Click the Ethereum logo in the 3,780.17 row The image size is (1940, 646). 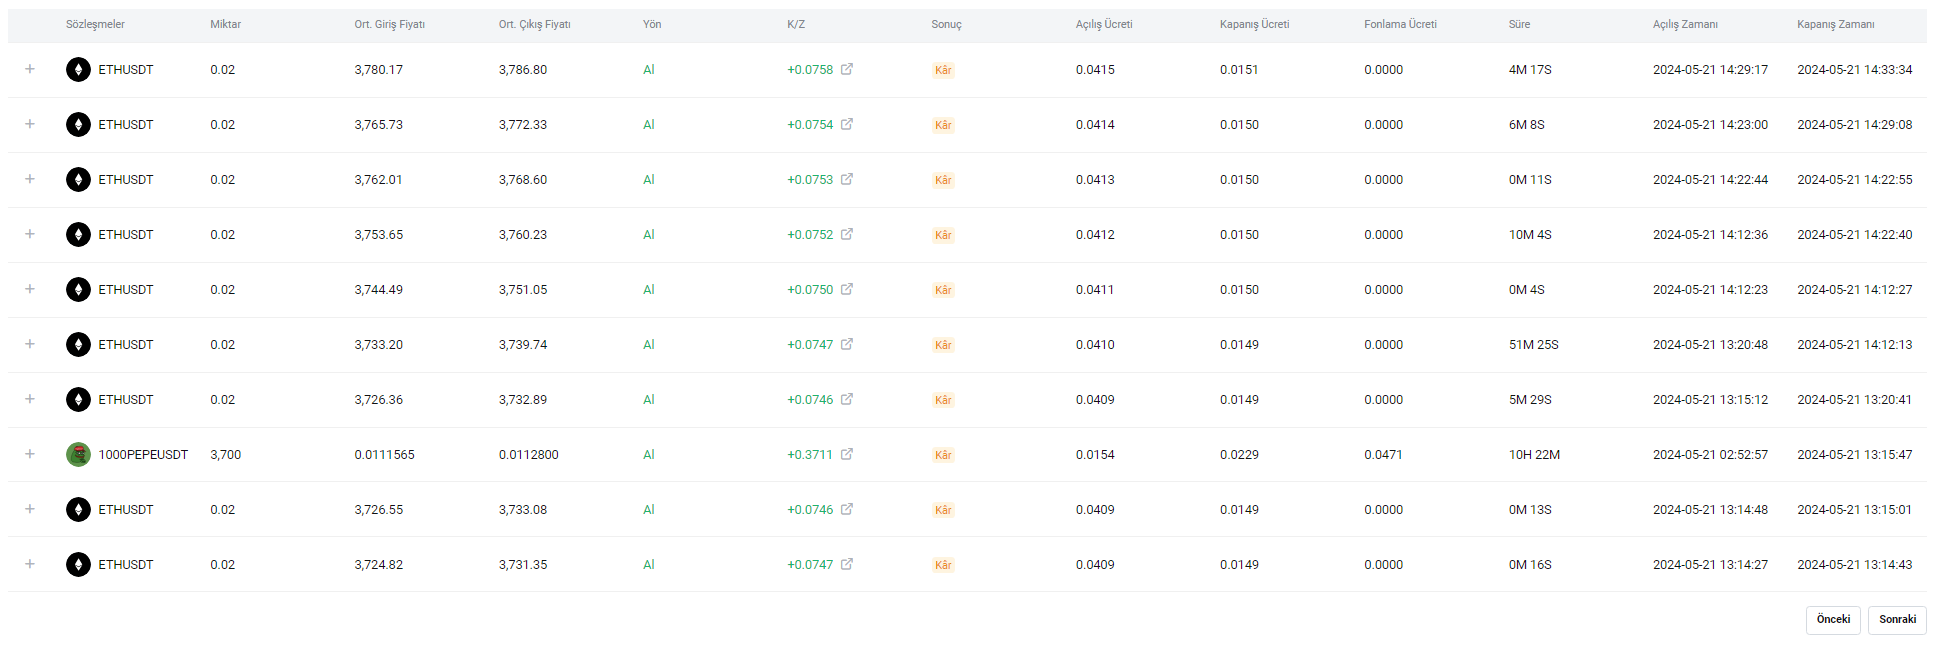click(78, 70)
